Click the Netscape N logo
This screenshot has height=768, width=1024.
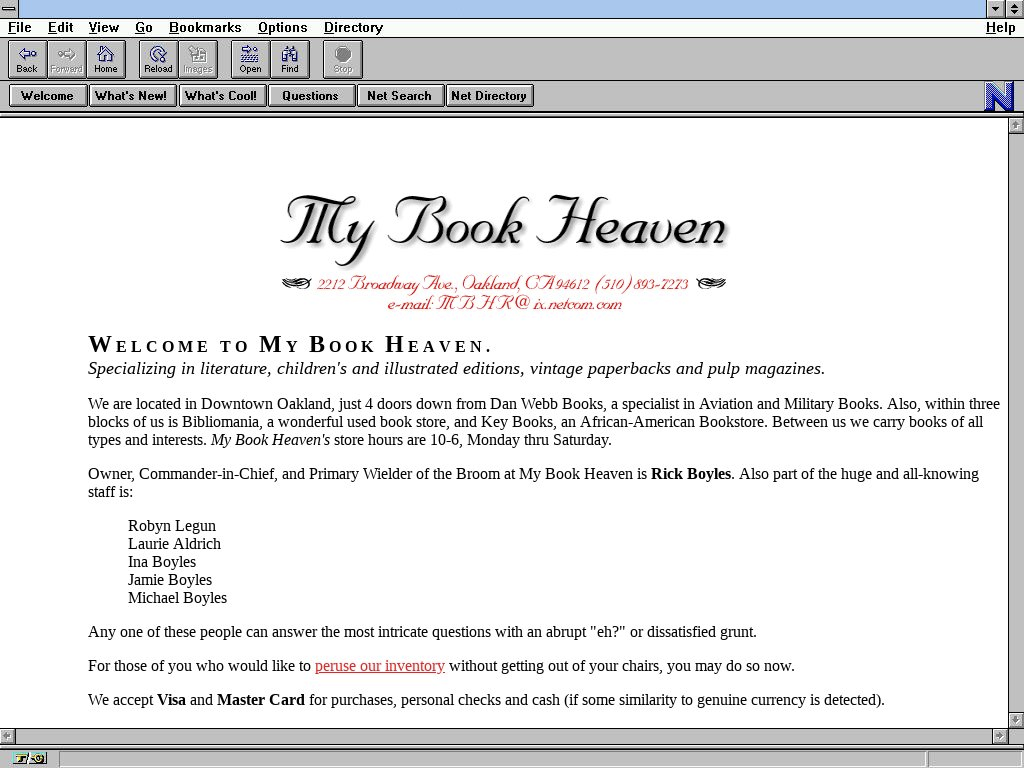point(999,97)
